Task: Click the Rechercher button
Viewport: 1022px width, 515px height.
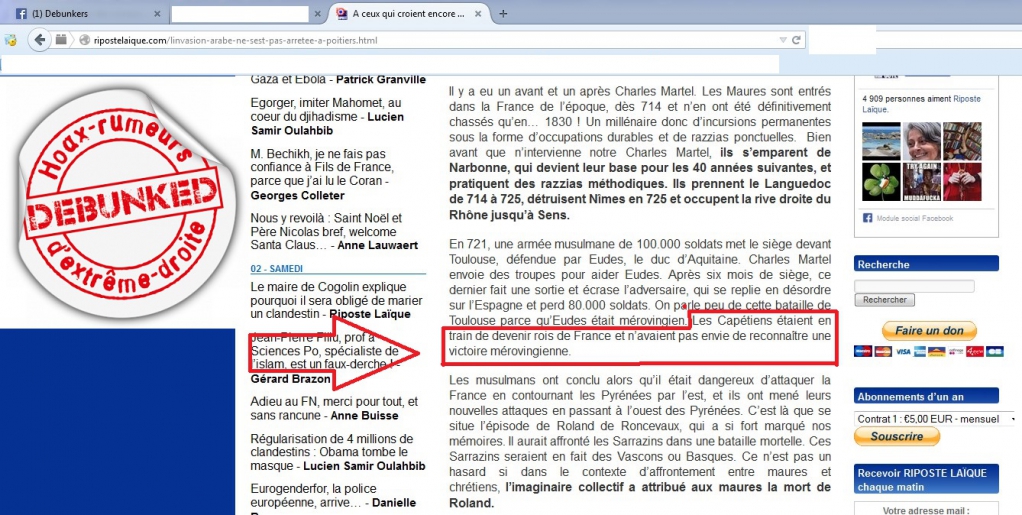Action: point(884,300)
